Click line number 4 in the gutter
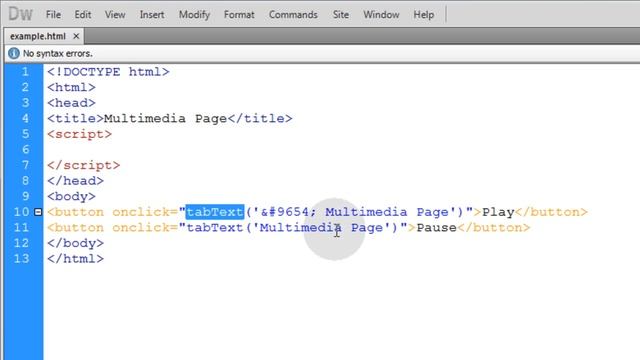This screenshot has height=360, width=640. tap(25, 118)
